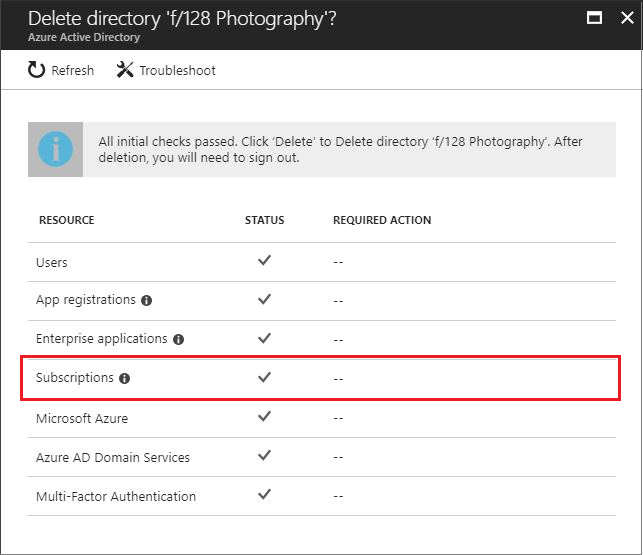Click the Subscriptions status checkmark

pyautogui.click(x=264, y=377)
